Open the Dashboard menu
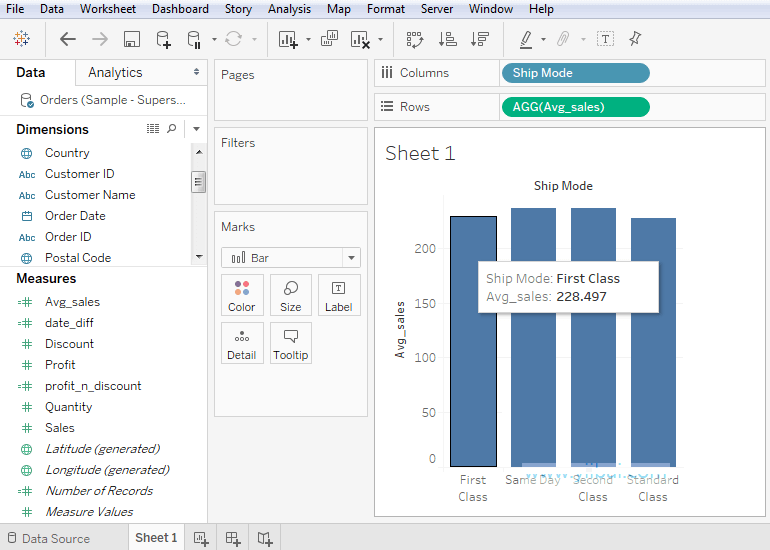The image size is (770, 550). [180, 9]
